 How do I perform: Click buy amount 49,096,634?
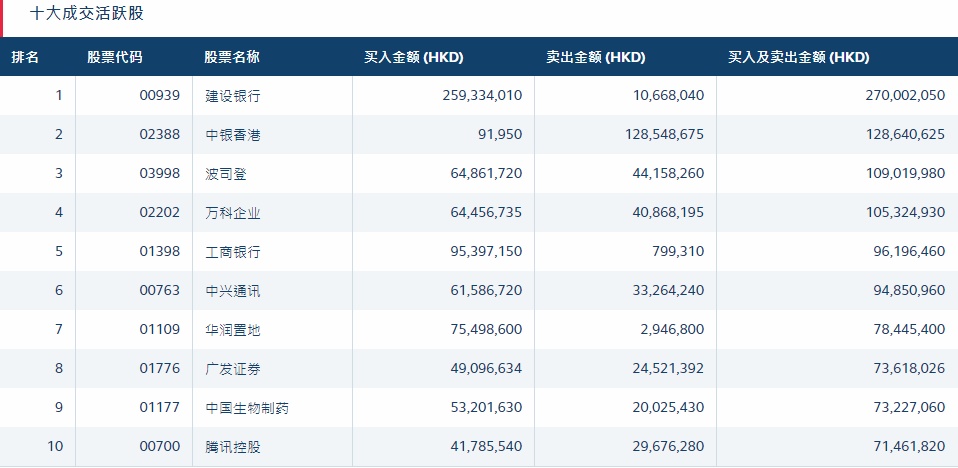pos(486,369)
